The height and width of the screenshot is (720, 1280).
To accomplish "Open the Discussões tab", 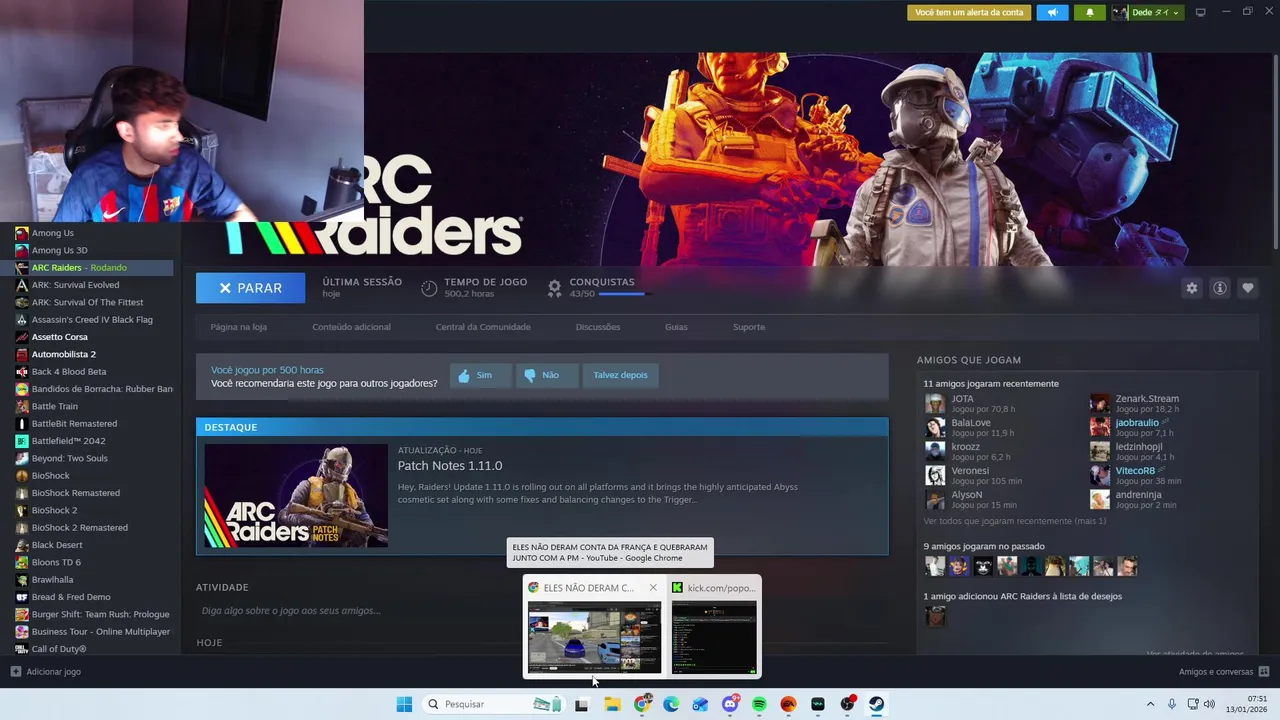I will tap(598, 327).
